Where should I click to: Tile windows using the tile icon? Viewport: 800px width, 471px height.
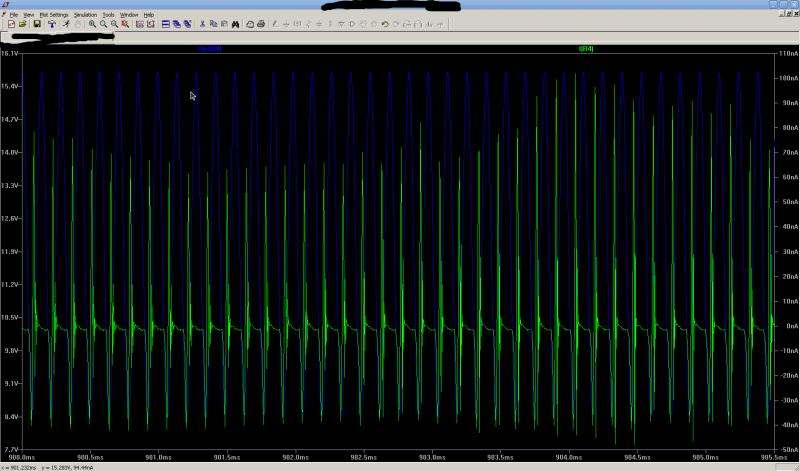click(165, 24)
